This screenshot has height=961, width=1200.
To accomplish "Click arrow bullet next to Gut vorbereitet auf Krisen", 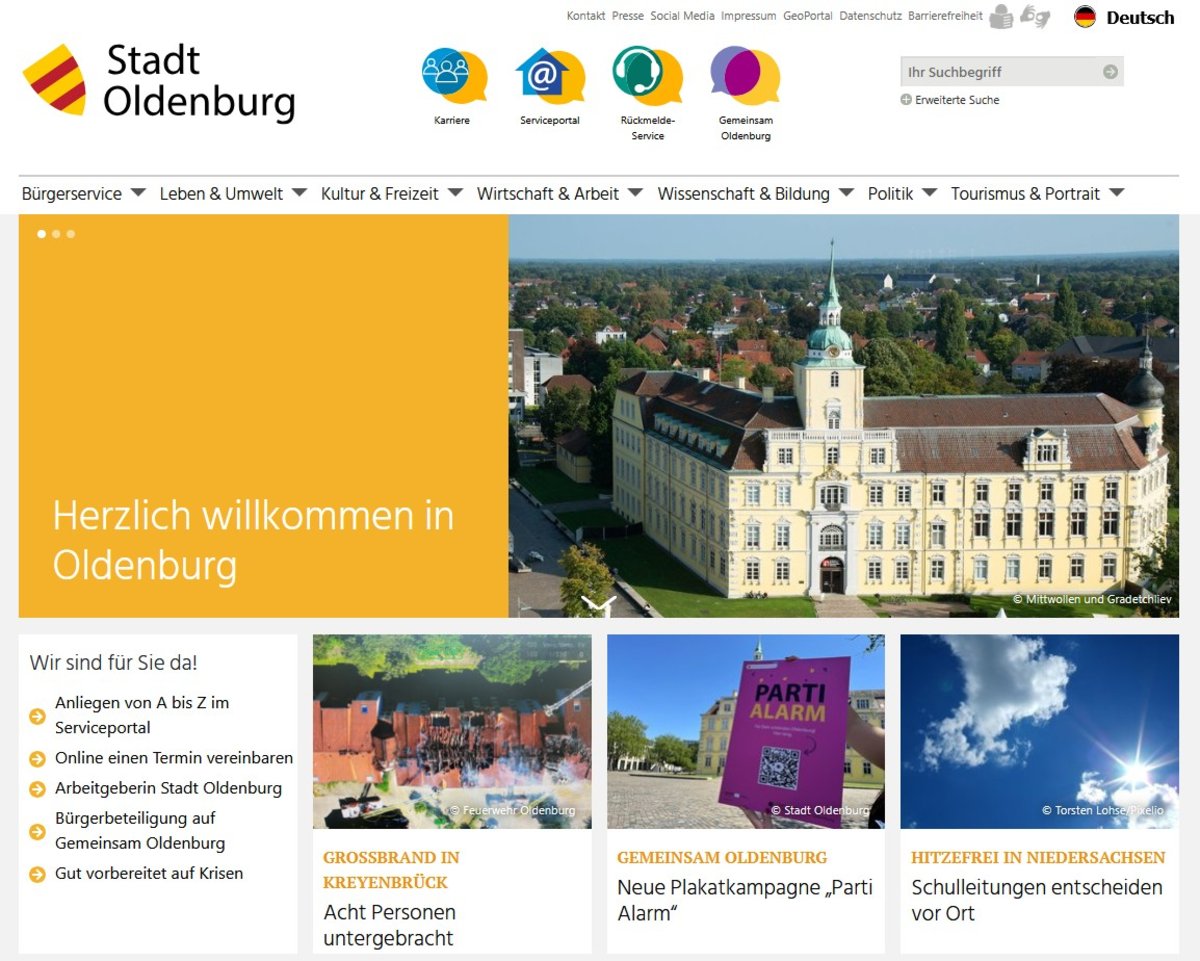I will click(x=37, y=875).
